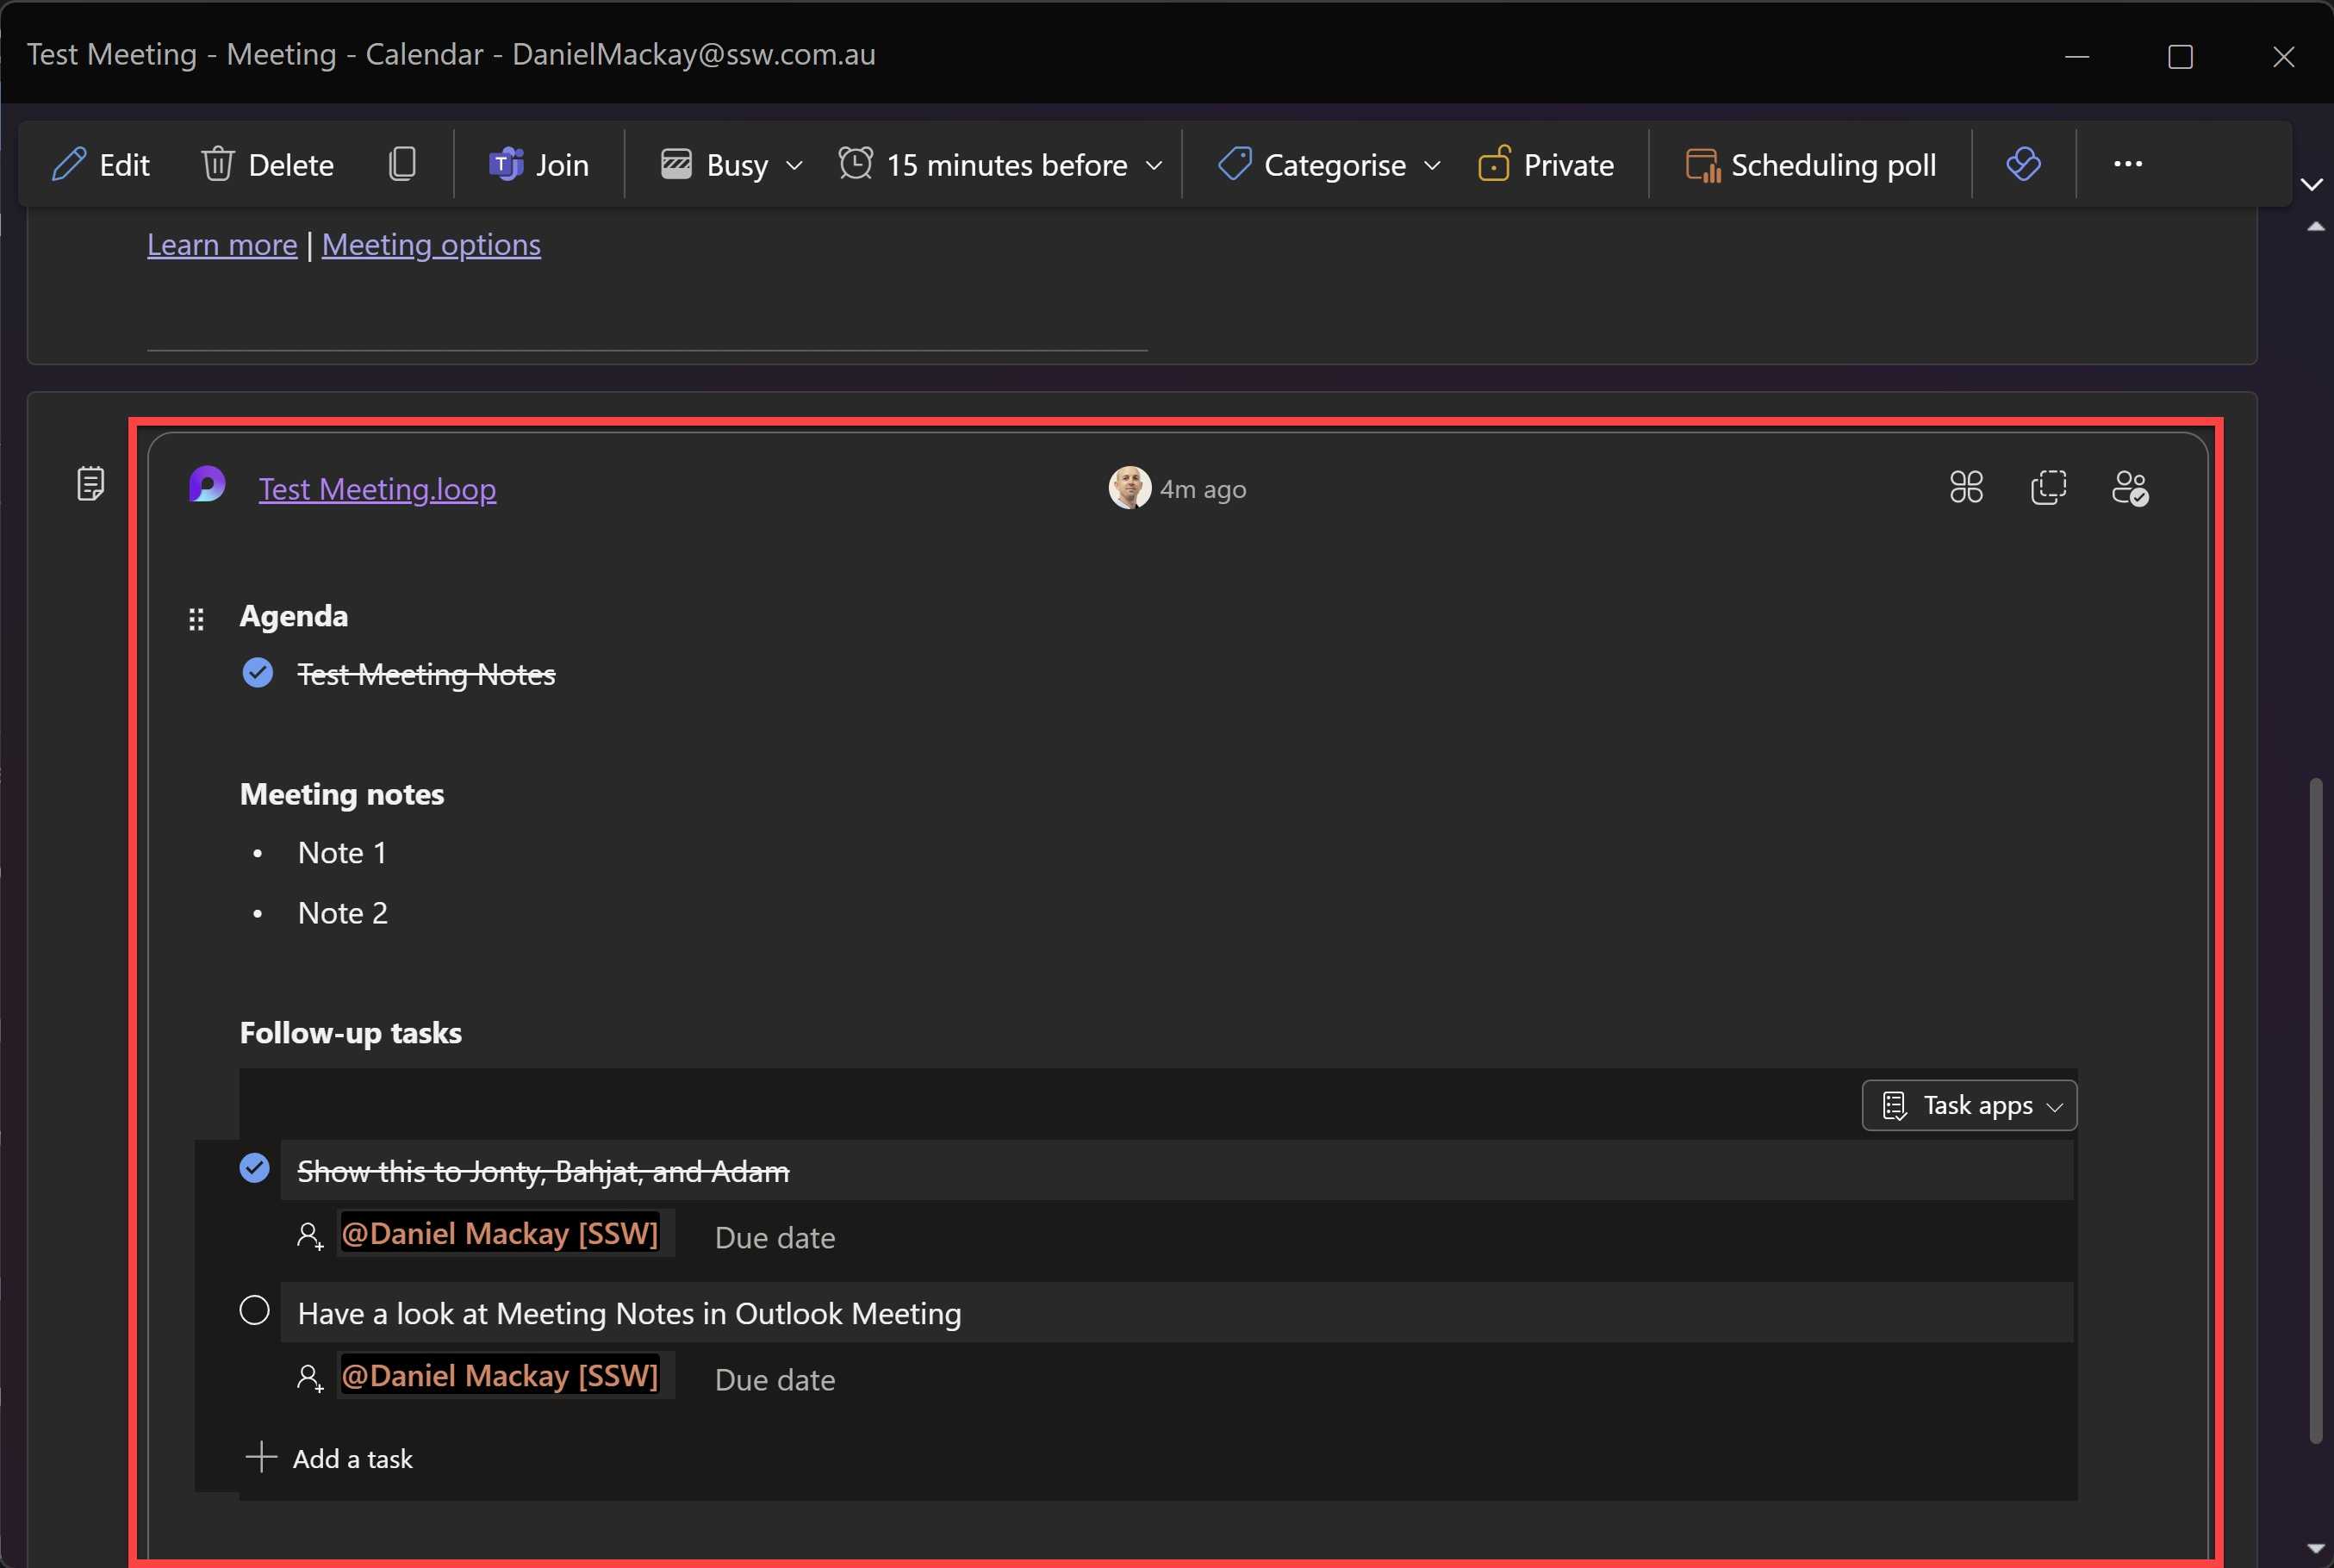Click Add a task
This screenshot has width=2334, height=1568.
[x=330, y=1458]
